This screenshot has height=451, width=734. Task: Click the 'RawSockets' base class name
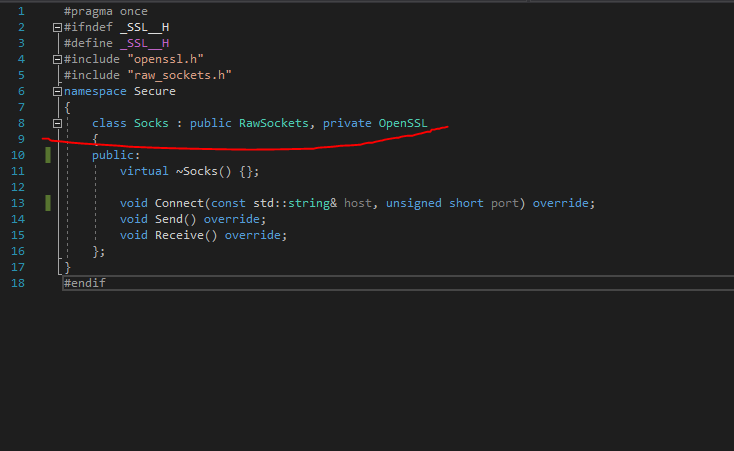[x=274, y=123]
